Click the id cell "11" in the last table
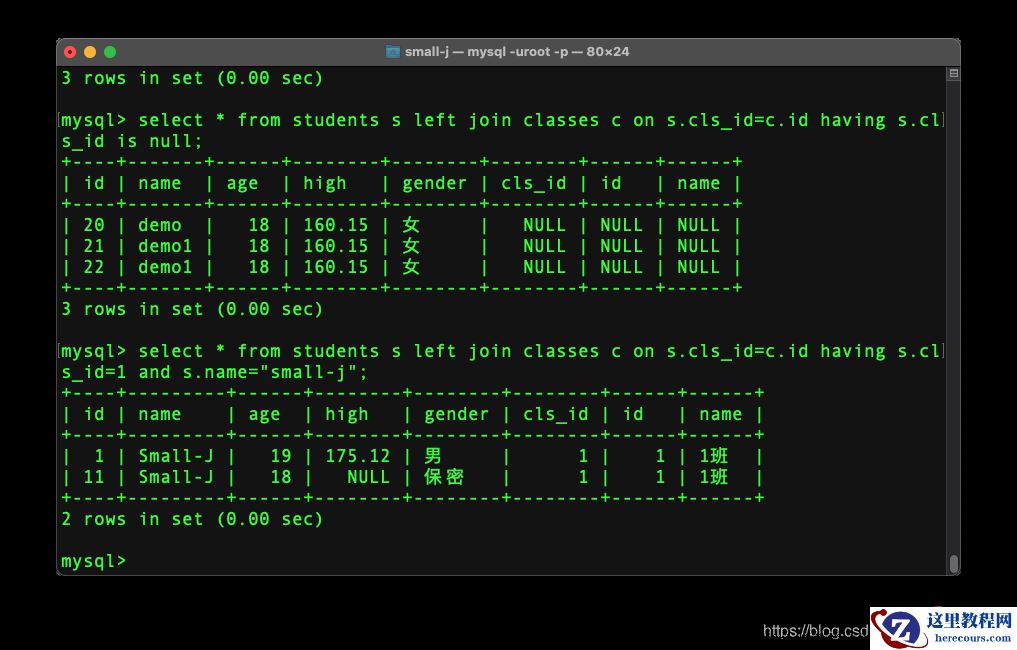Viewport: 1017px width, 650px height. click(93, 477)
